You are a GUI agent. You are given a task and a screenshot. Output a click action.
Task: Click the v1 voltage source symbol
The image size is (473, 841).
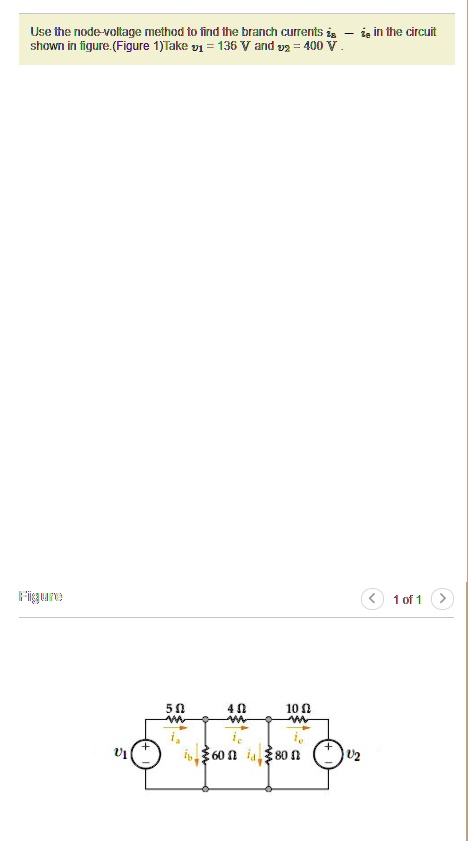[145, 755]
